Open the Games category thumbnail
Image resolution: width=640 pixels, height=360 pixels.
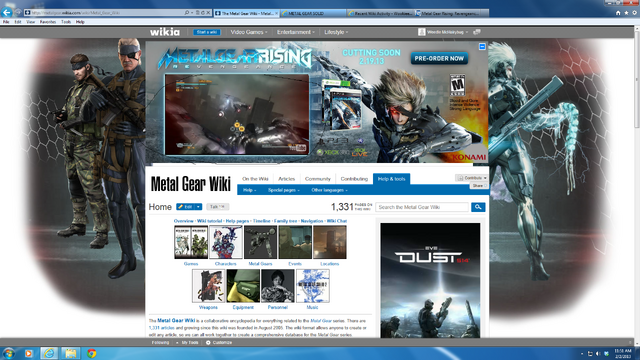pyautogui.click(x=191, y=243)
